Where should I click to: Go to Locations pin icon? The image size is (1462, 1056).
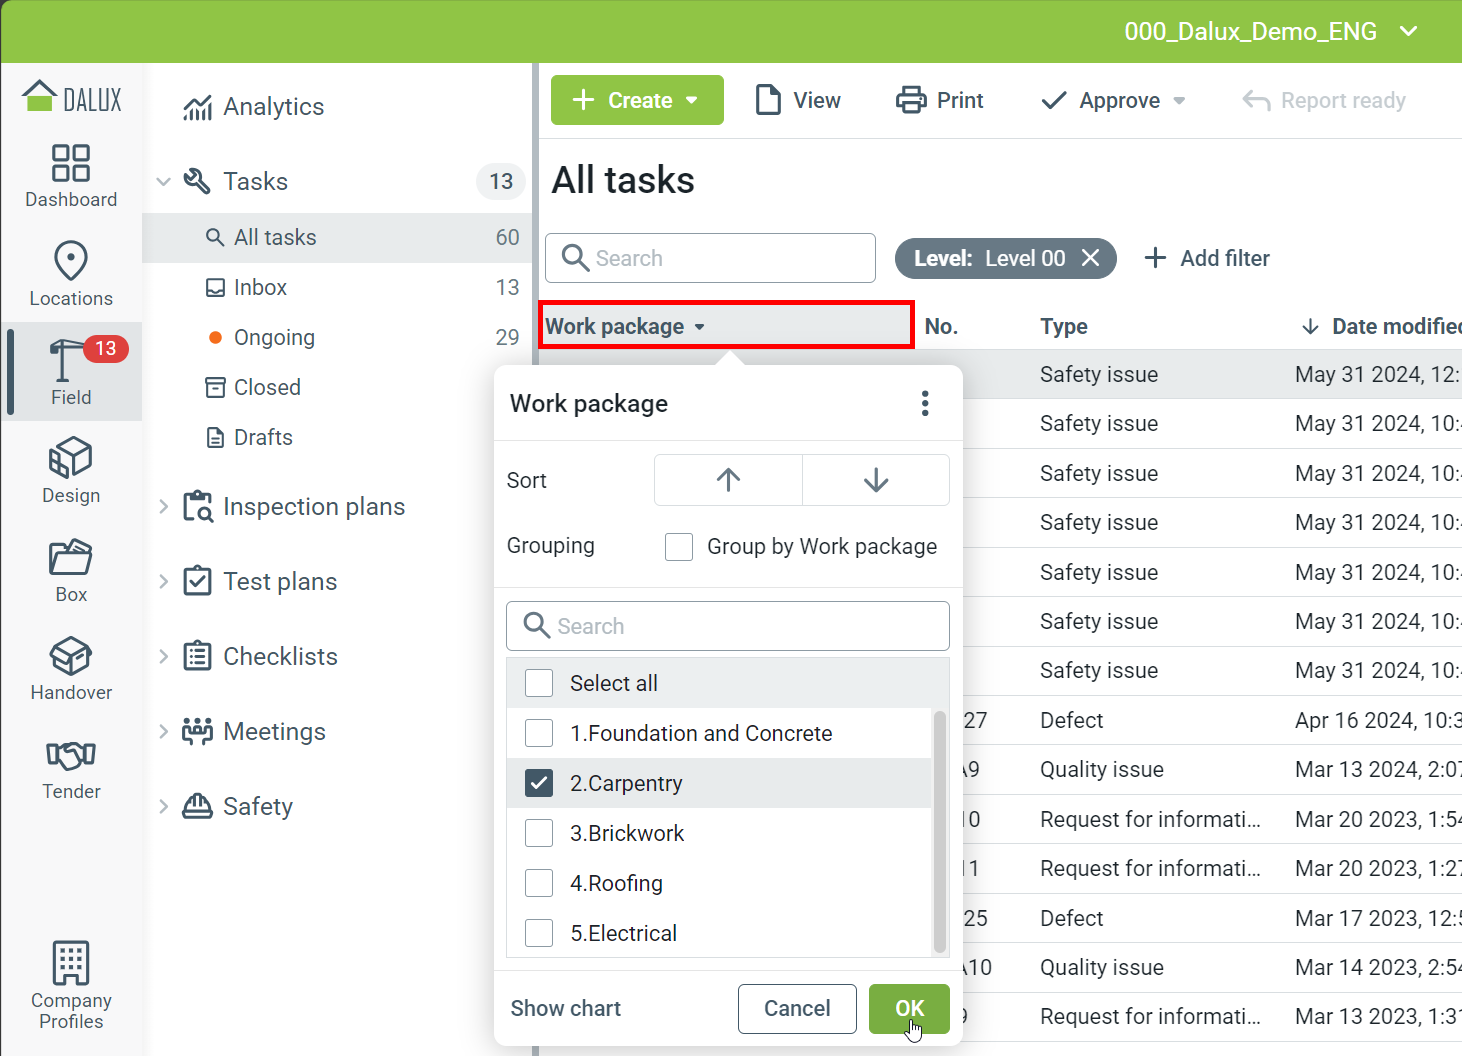(71, 262)
